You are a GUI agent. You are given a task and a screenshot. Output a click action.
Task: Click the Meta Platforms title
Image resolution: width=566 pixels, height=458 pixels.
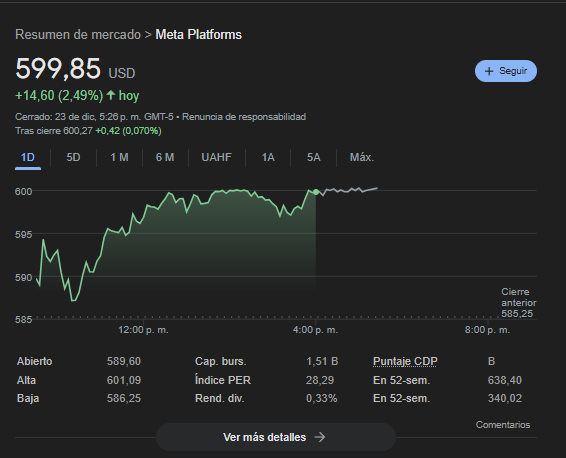[199, 35]
